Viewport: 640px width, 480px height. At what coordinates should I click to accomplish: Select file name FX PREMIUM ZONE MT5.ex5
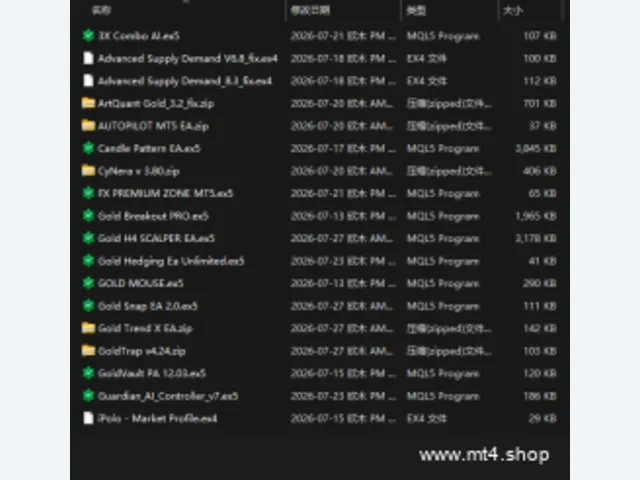coord(165,193)
